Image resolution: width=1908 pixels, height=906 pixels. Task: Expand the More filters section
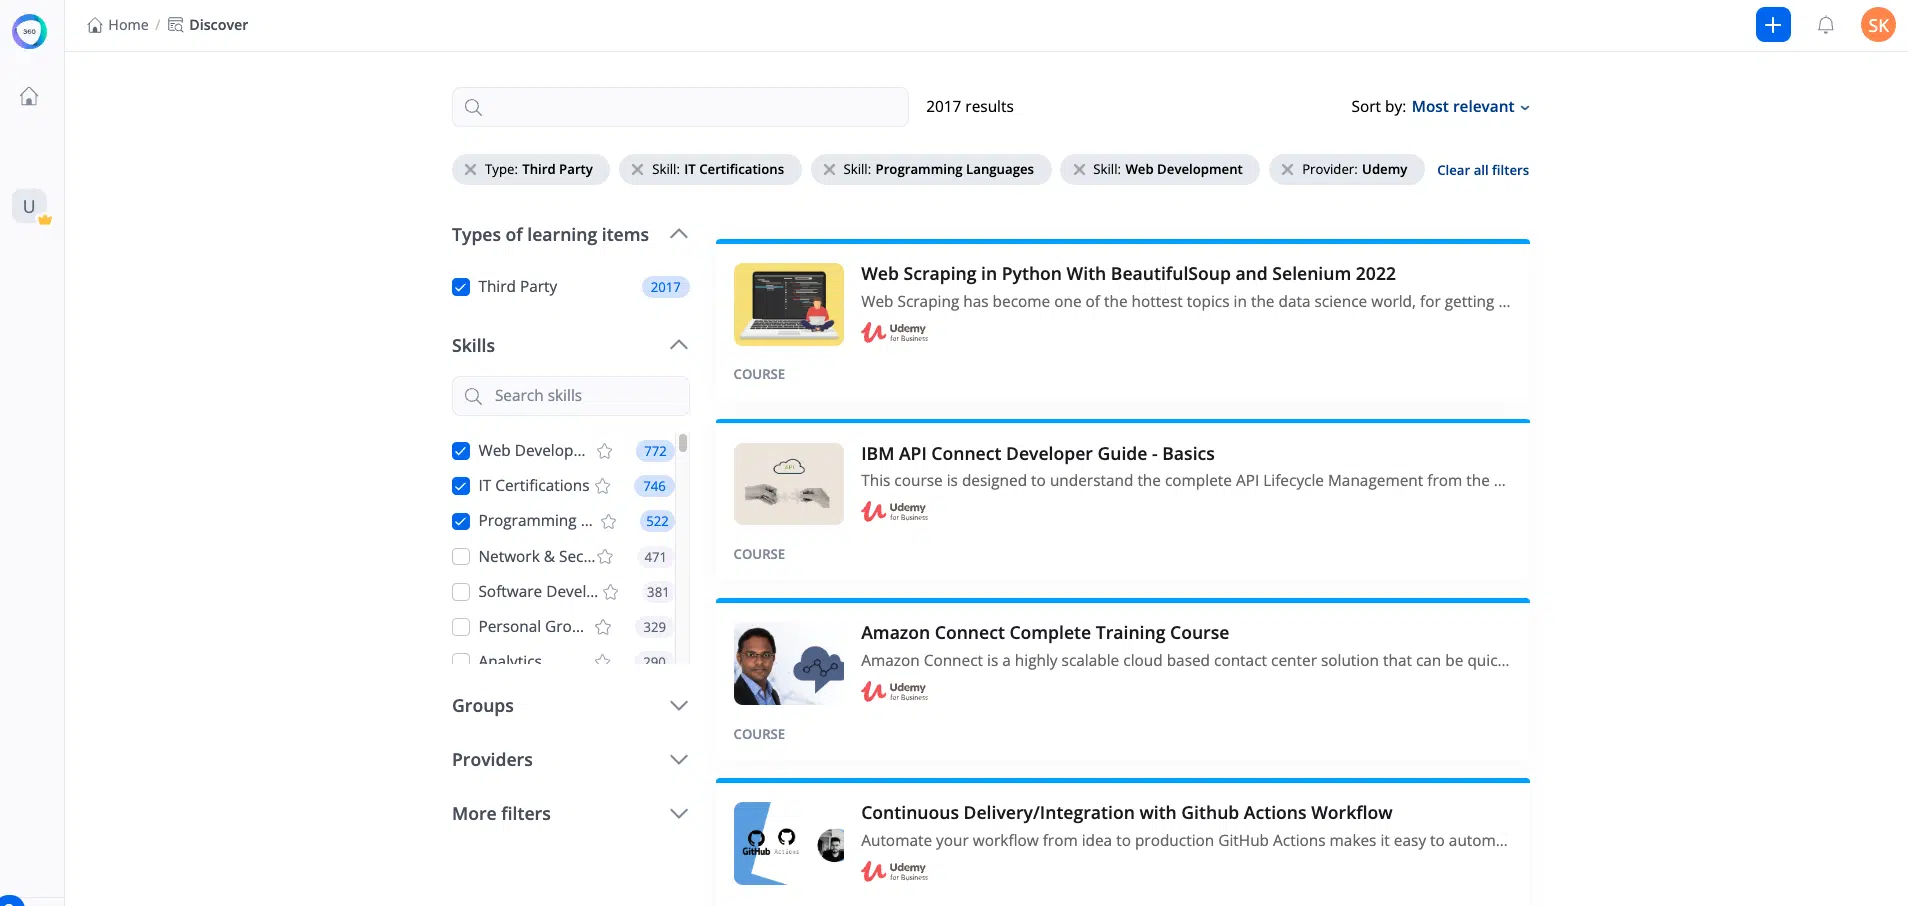click(679, 814)
